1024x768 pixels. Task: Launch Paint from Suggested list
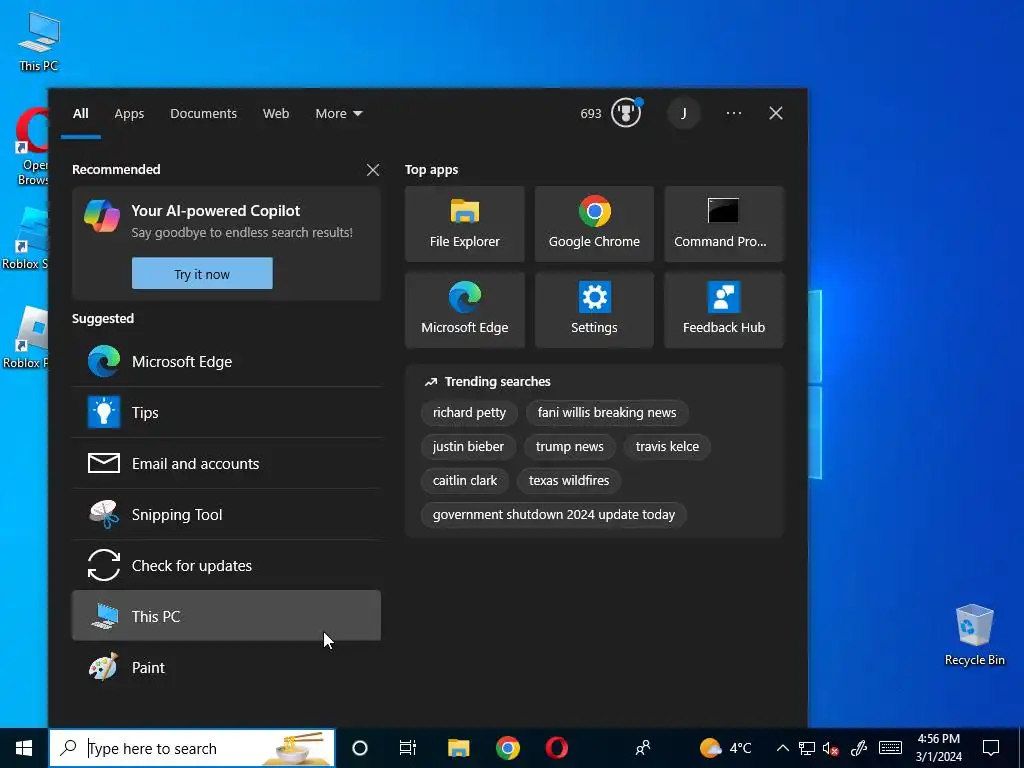click(x=226, y=667)
